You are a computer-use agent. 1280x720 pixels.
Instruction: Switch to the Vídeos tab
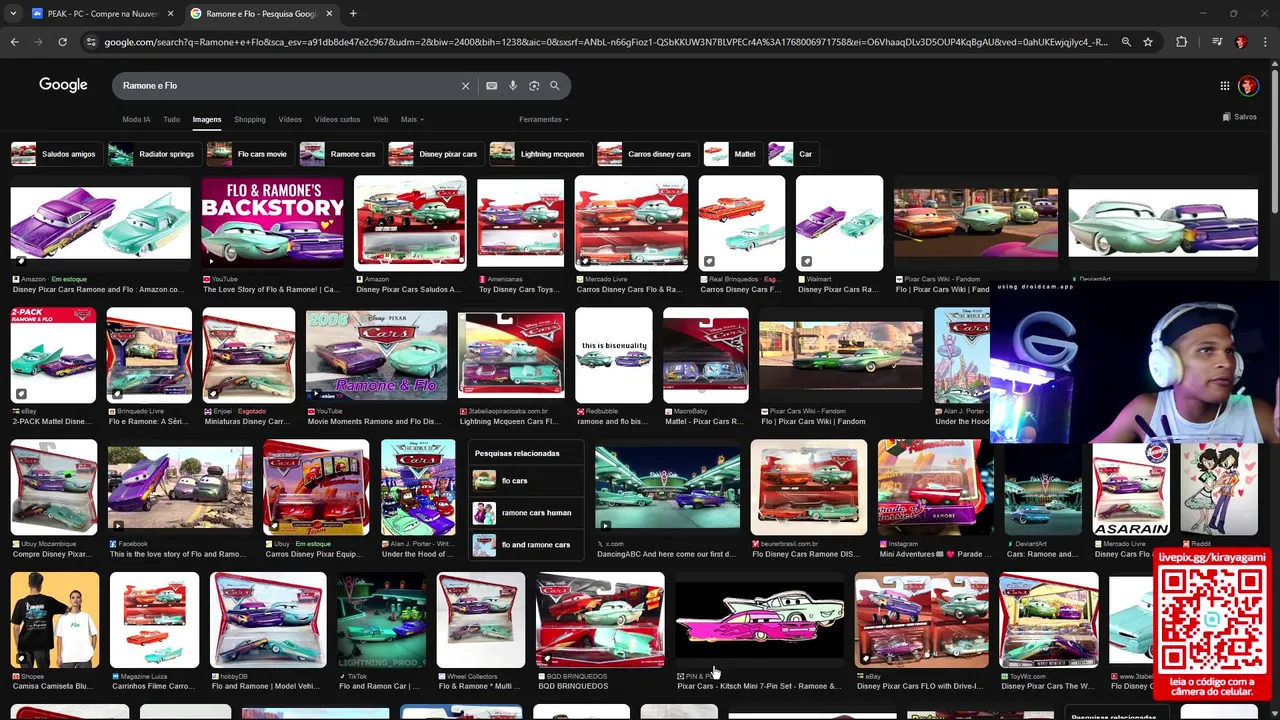tap(290, 120)
